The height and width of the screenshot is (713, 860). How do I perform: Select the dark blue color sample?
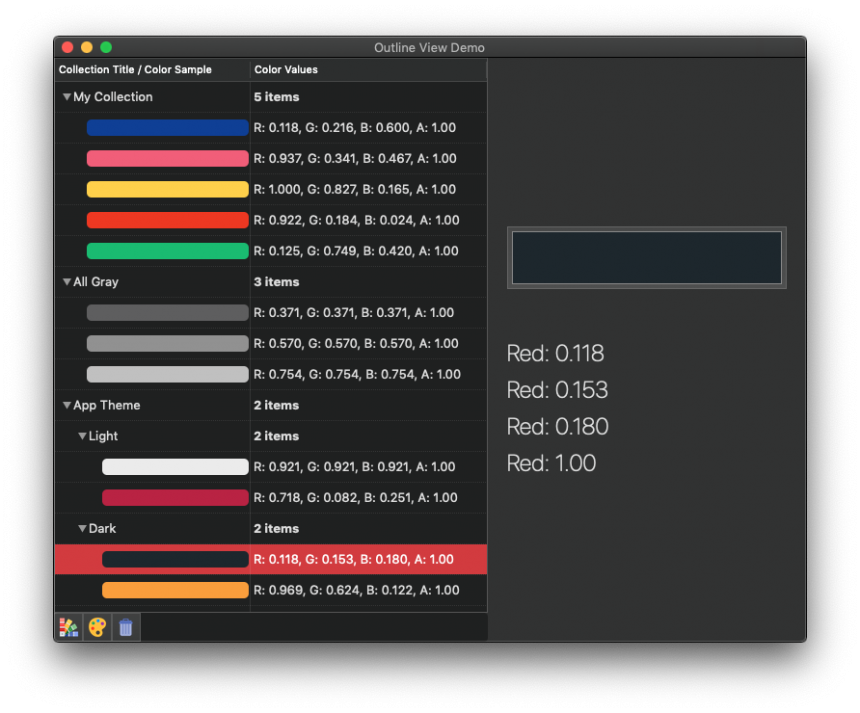[x=167, y=128]
